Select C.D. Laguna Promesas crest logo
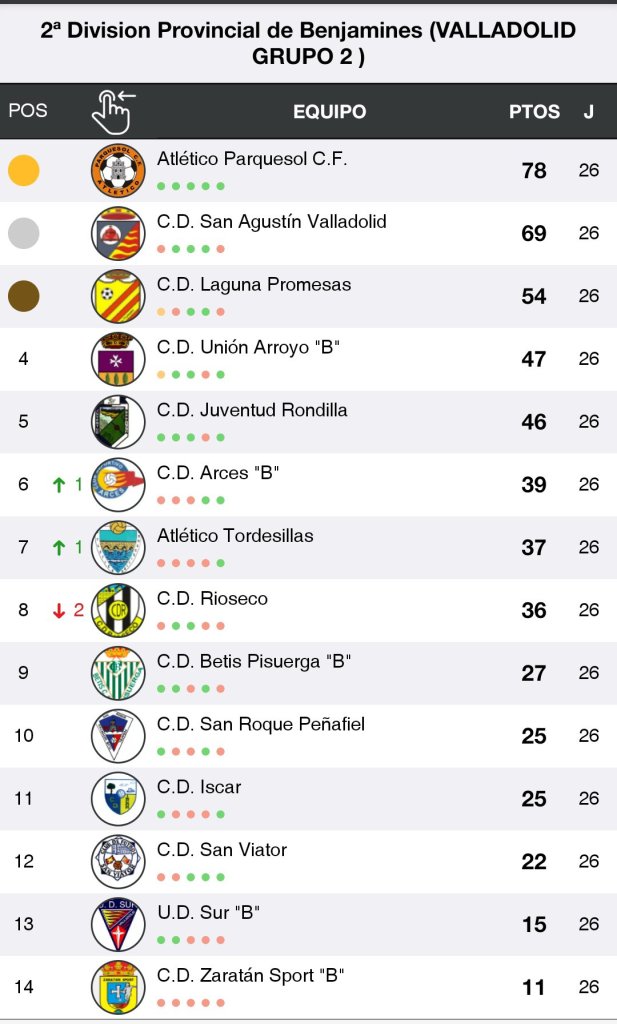Viewport: 617px width, 1024px height. [118, 296]
